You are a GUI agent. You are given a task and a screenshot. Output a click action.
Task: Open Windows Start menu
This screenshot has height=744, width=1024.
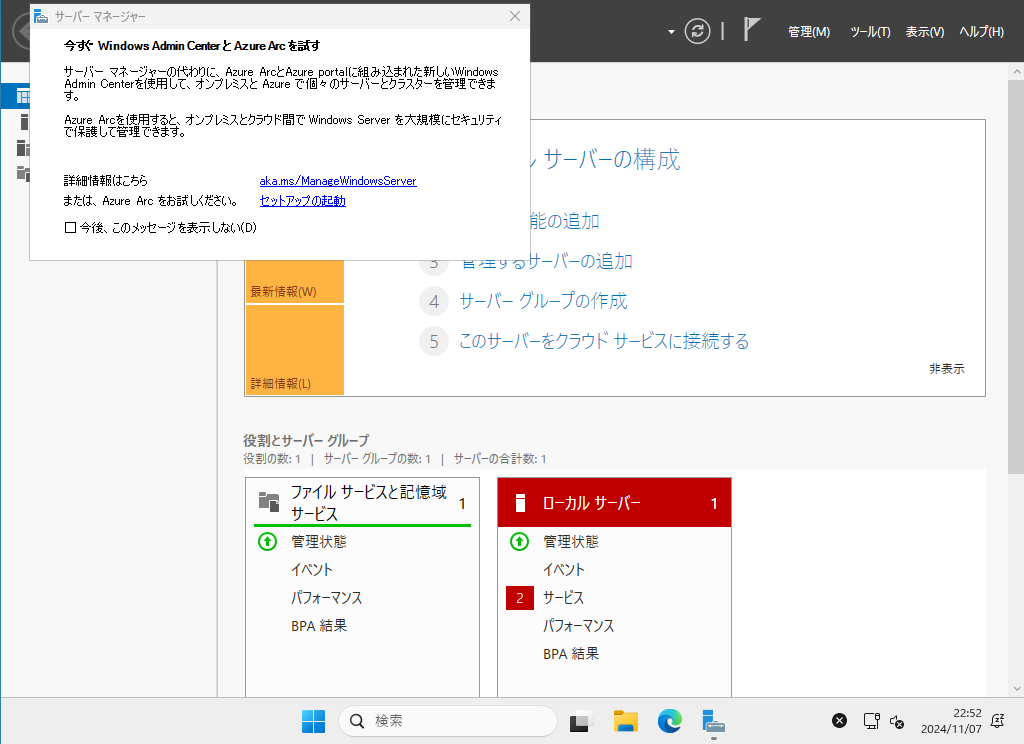coord(313,721)
